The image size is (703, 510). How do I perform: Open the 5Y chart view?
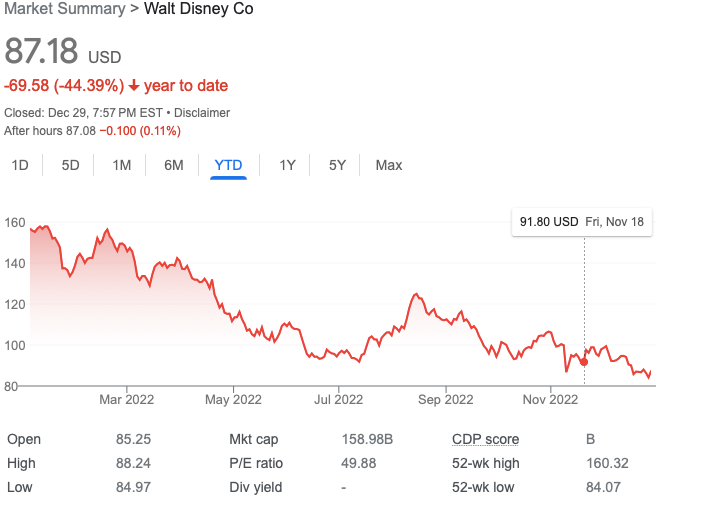tap(337, 165)
